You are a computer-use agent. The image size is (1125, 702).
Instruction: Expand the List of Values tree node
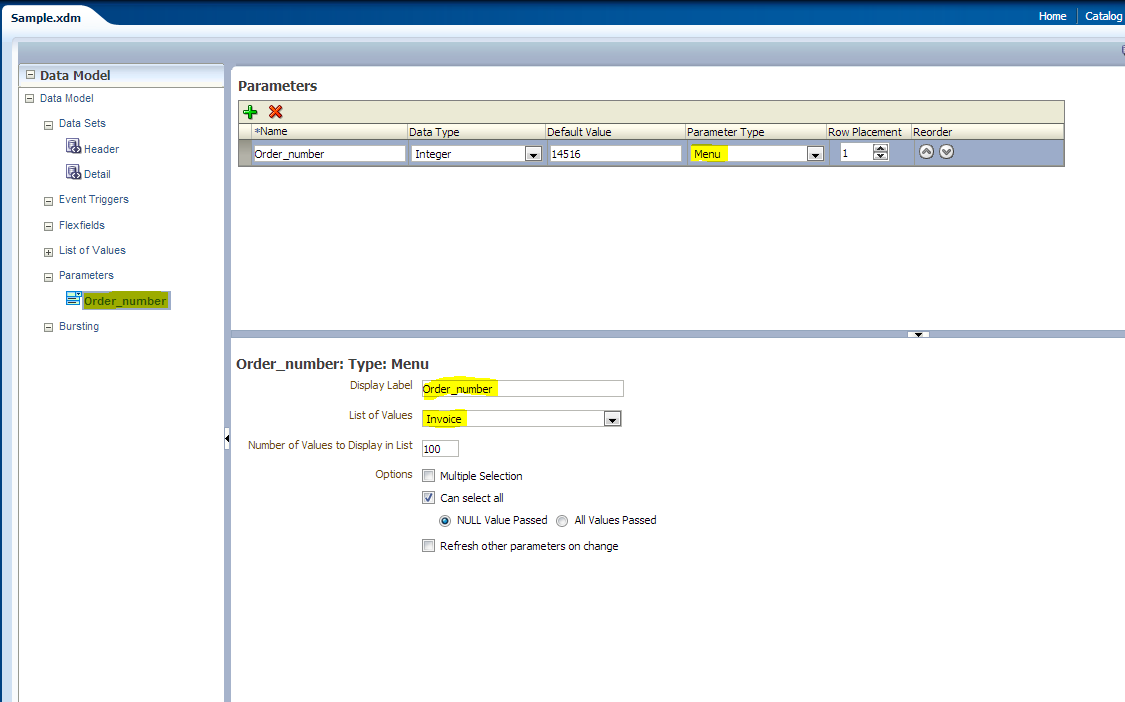click(48, 250)
